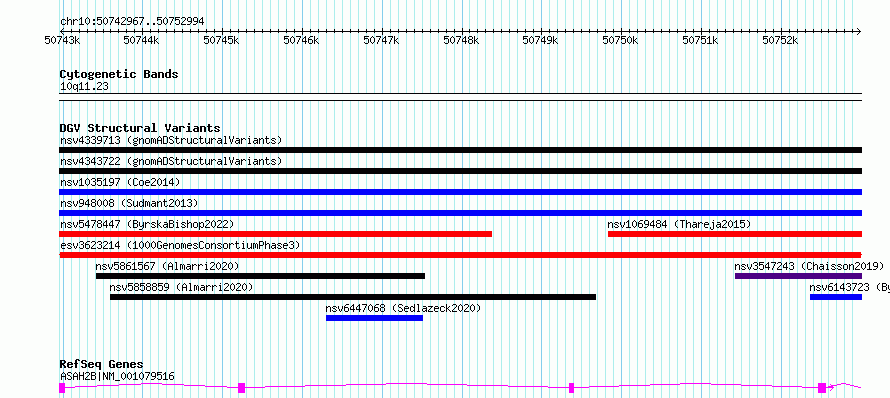Image resolution: width=890 pixels, height=398 pixels.
Task: Click the DGV Structural Variants track title
Action: [140, 128]
